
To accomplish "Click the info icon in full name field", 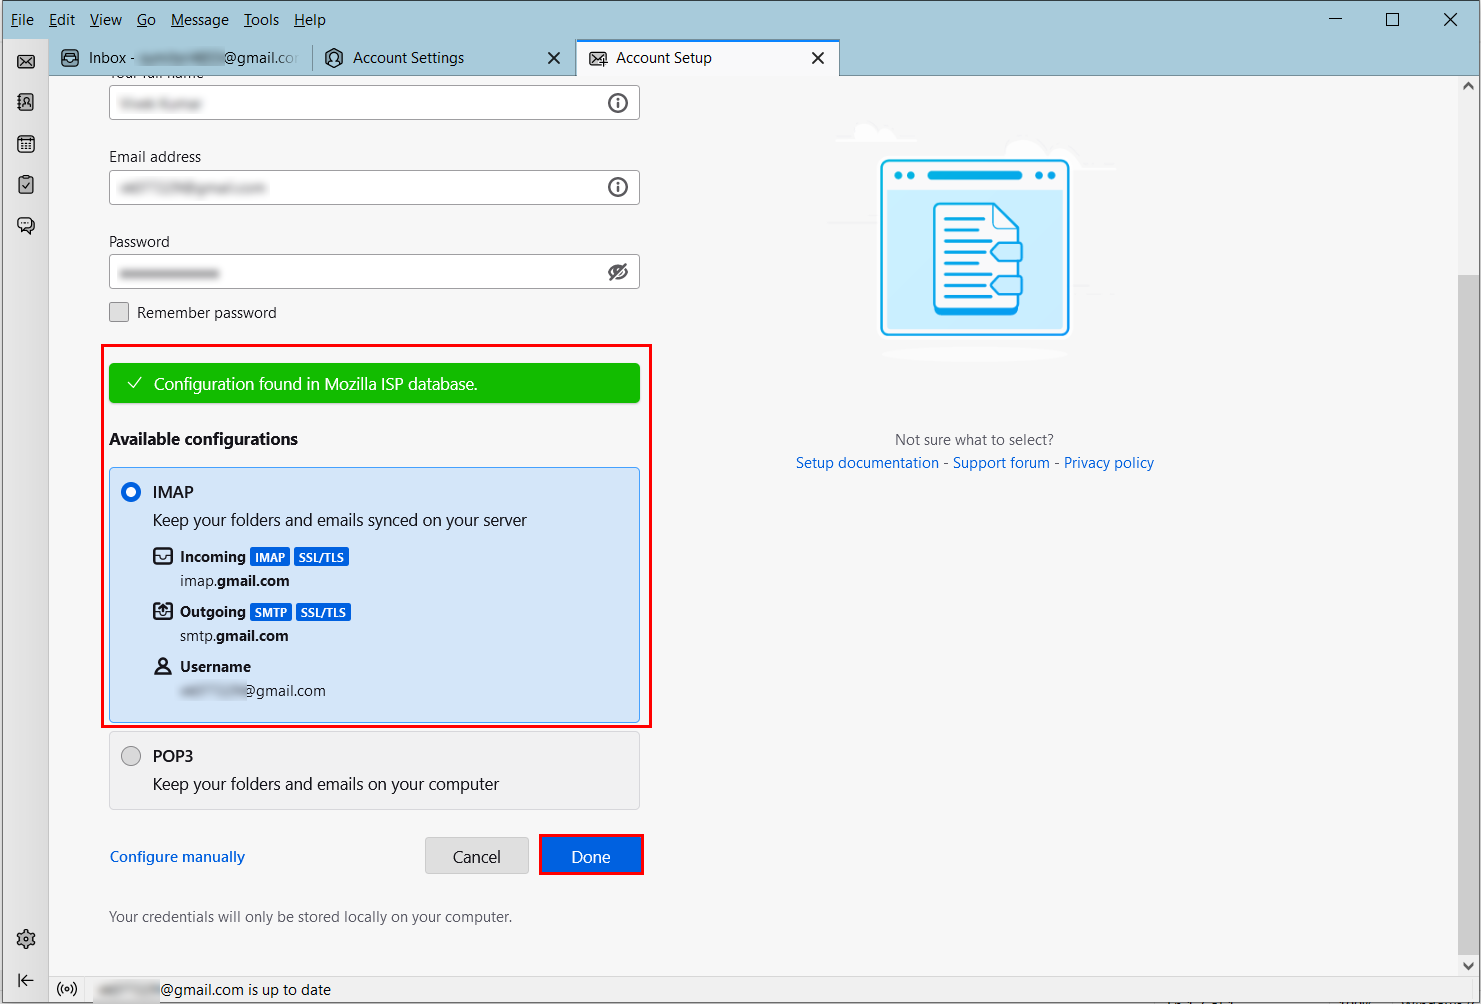I will pos(618,103).
